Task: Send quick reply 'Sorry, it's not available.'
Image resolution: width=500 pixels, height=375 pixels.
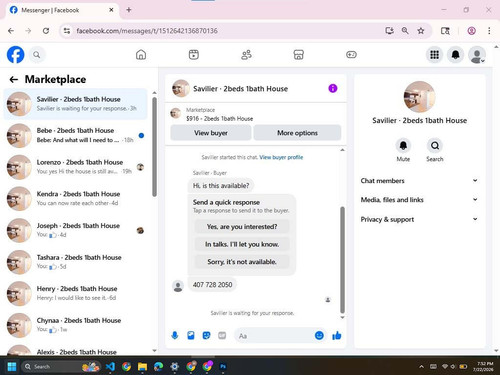Action: click(x=242, y=262)
